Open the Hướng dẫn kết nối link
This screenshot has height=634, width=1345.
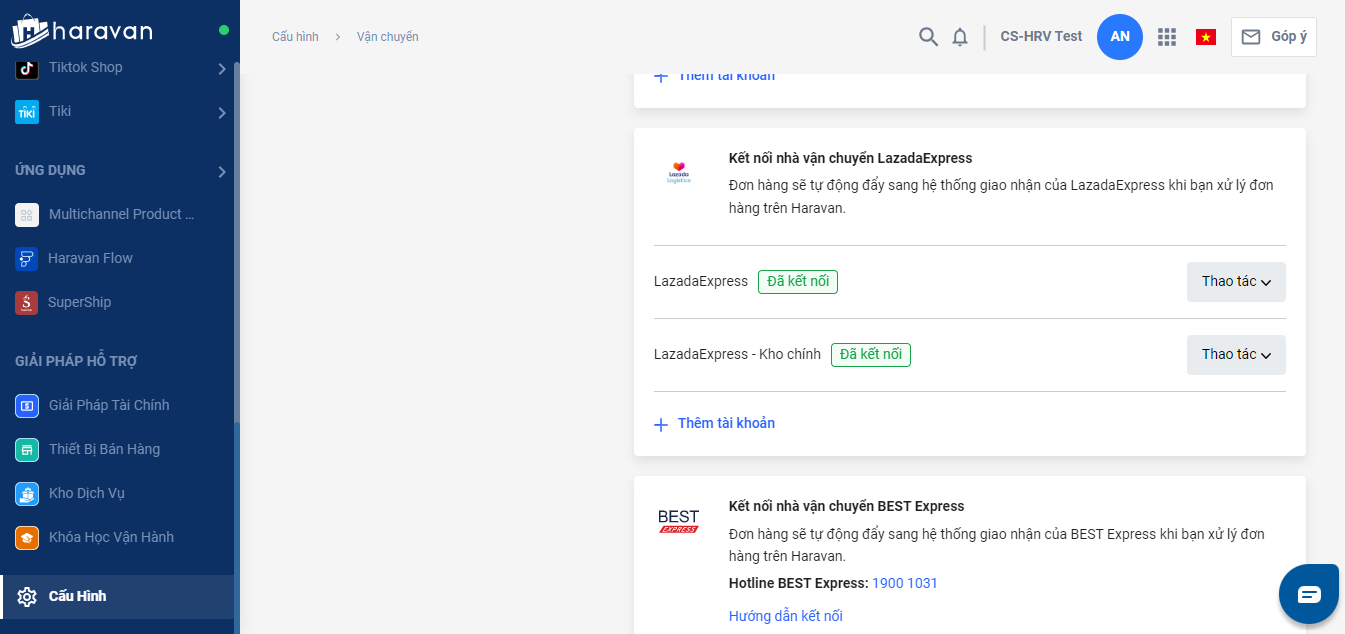click(x=785, y=616)
